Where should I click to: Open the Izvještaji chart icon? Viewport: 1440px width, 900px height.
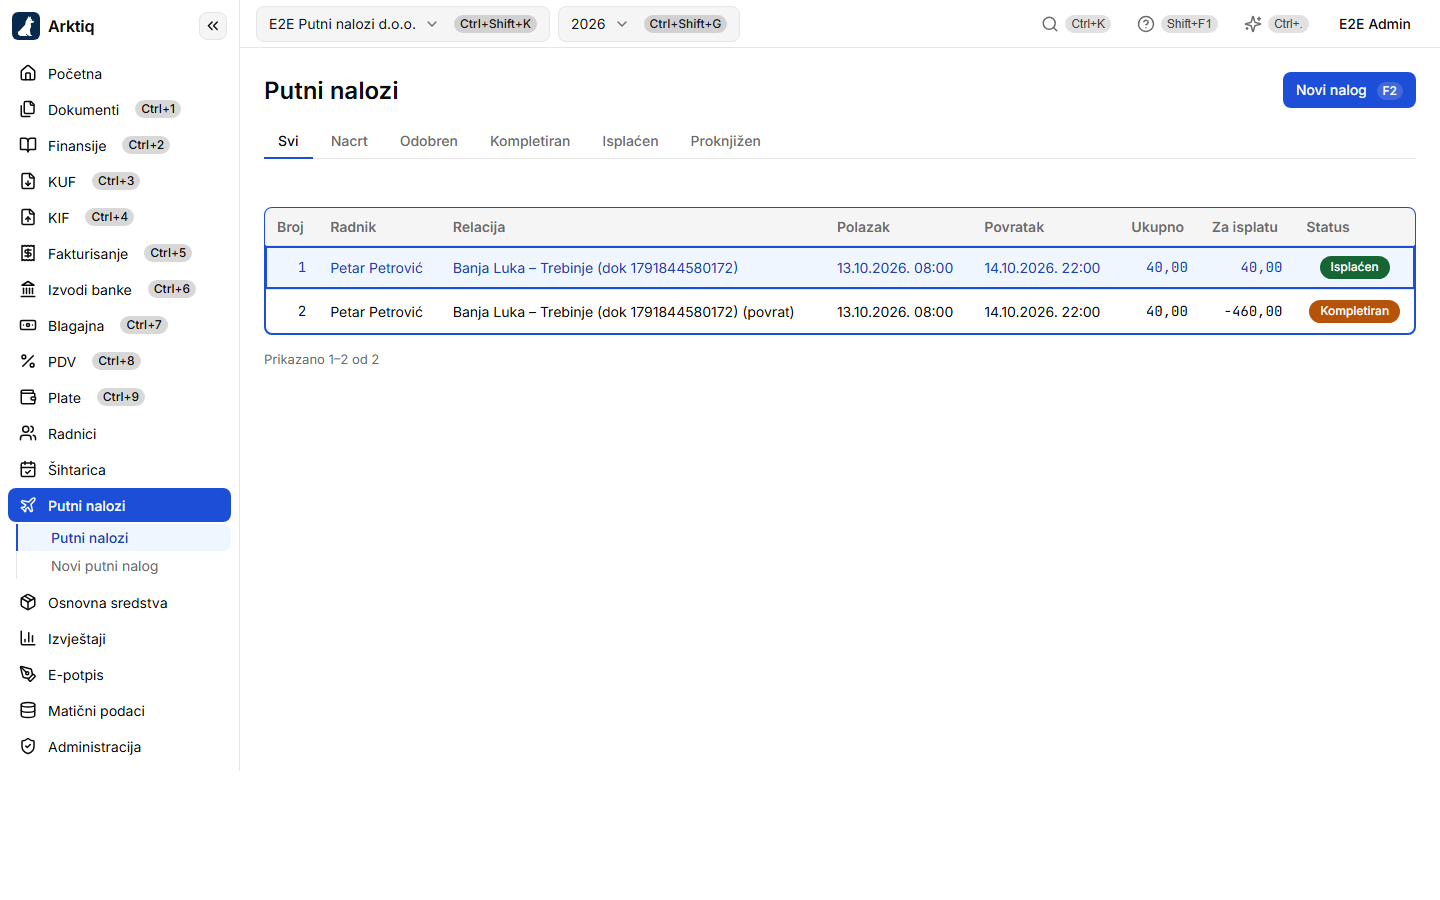point(28,639)
